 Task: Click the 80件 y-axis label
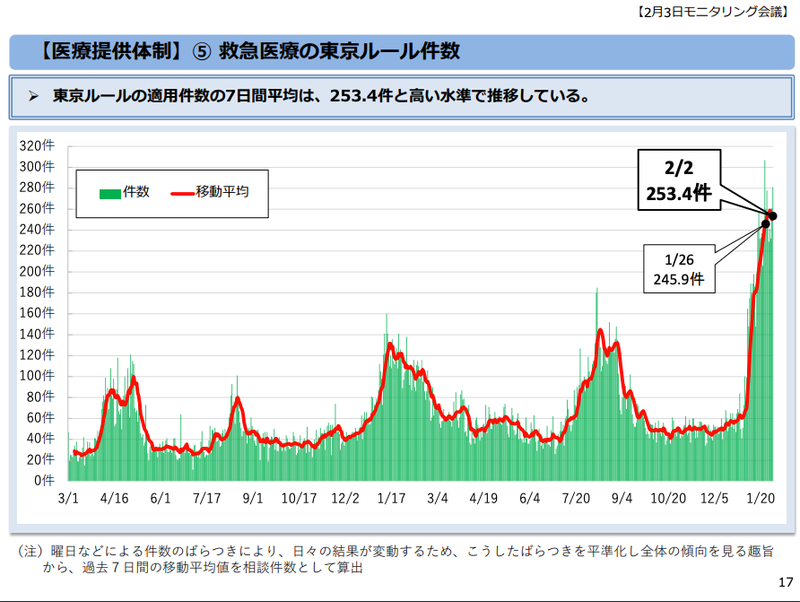(40, 397)
